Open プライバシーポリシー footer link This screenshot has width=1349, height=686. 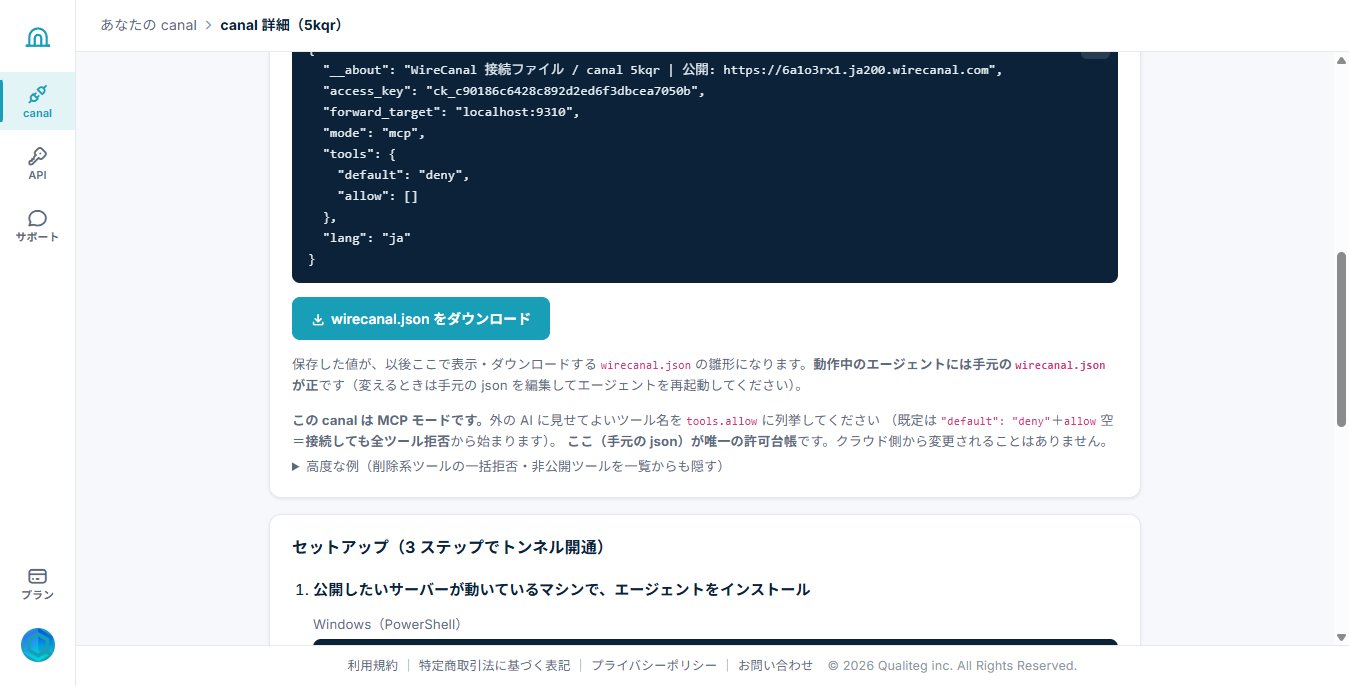pos(654,665)
